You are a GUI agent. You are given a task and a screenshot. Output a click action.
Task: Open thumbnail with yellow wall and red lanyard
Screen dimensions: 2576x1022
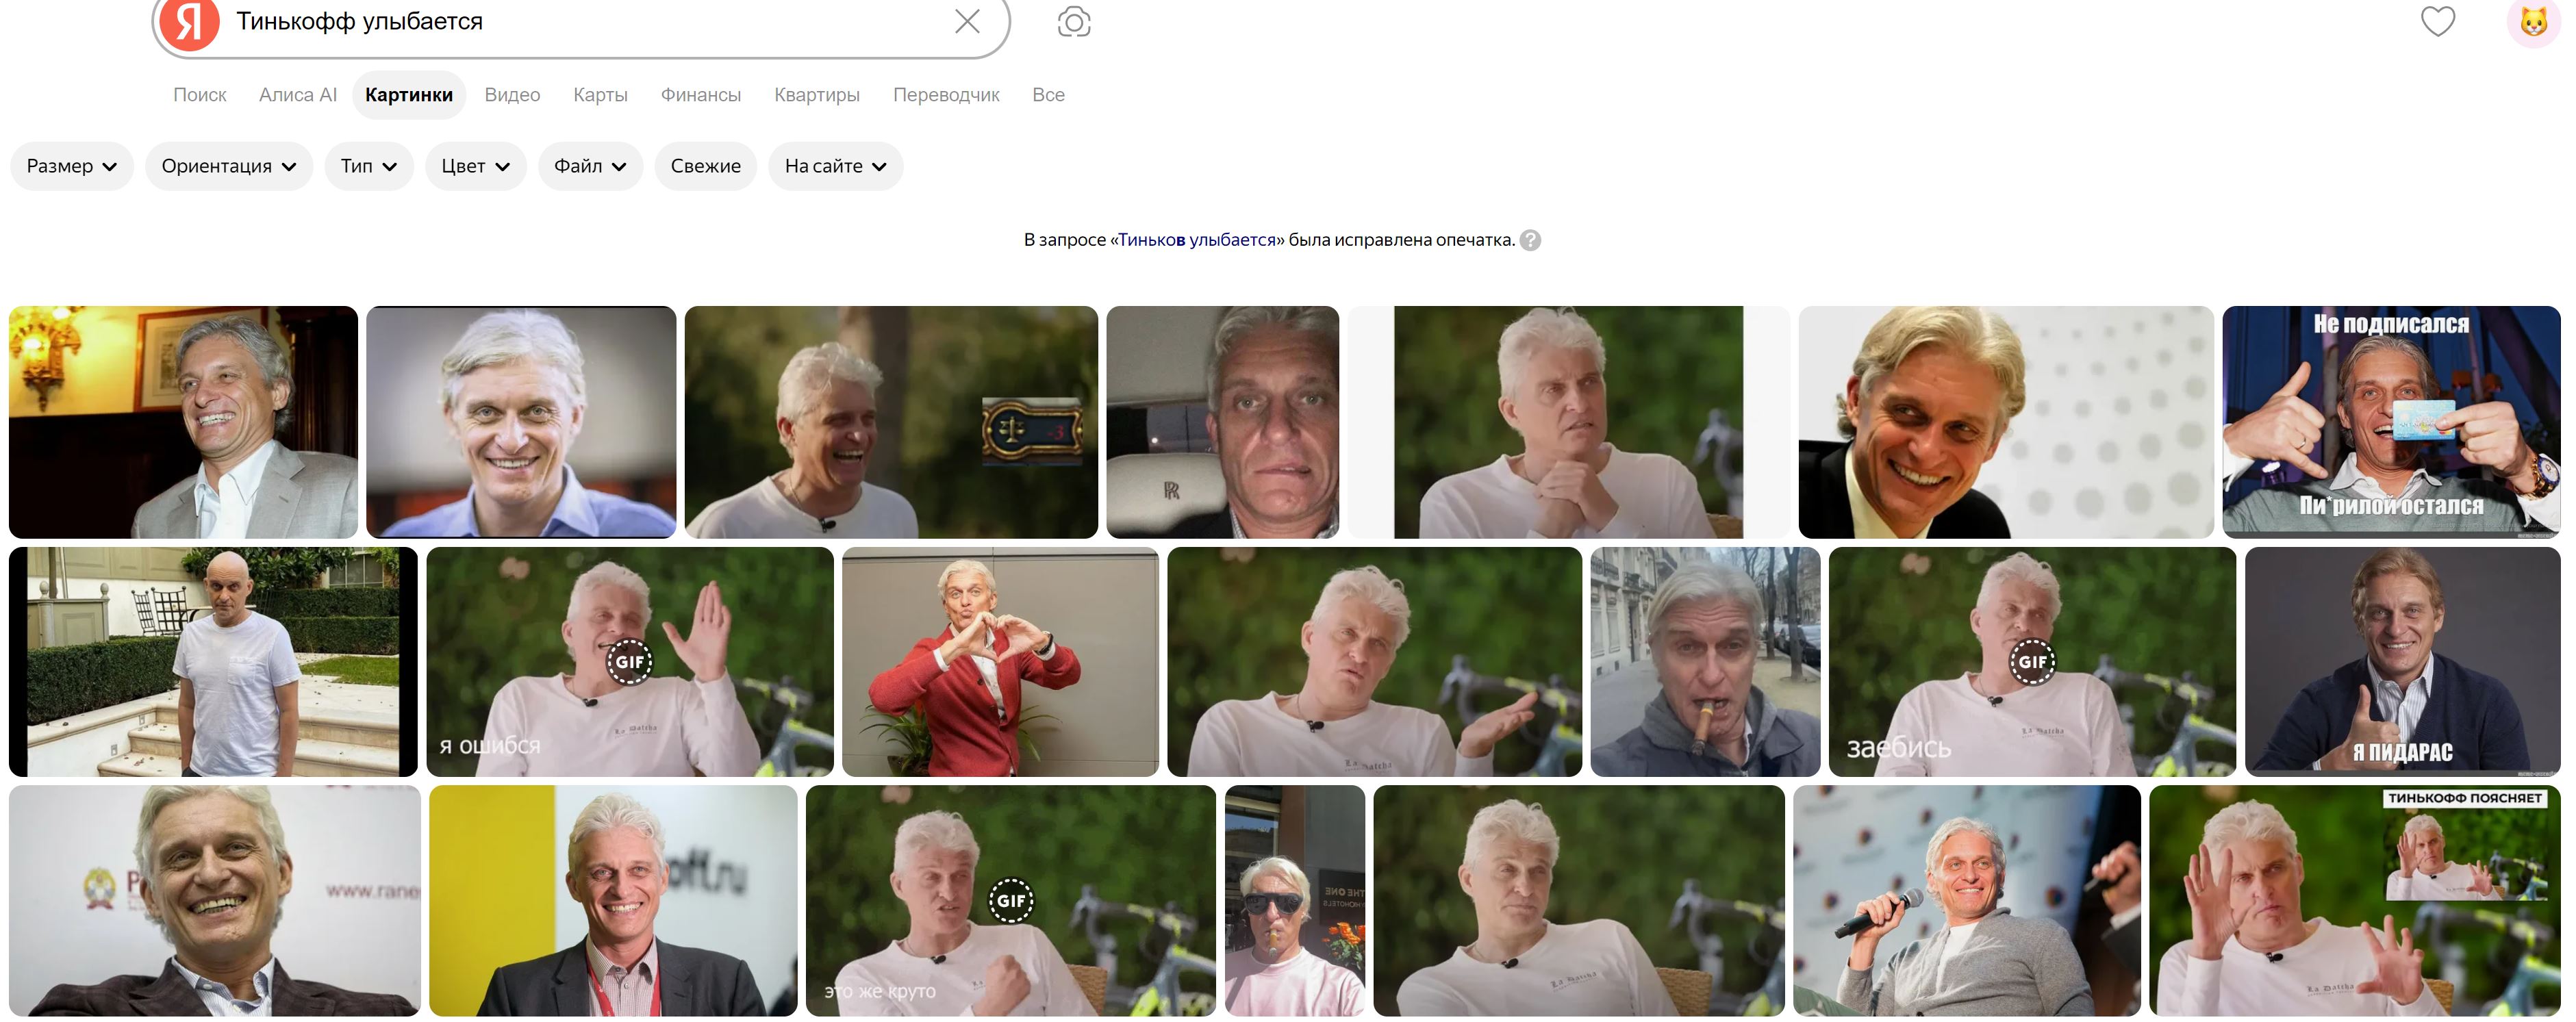tap(613, 901)
